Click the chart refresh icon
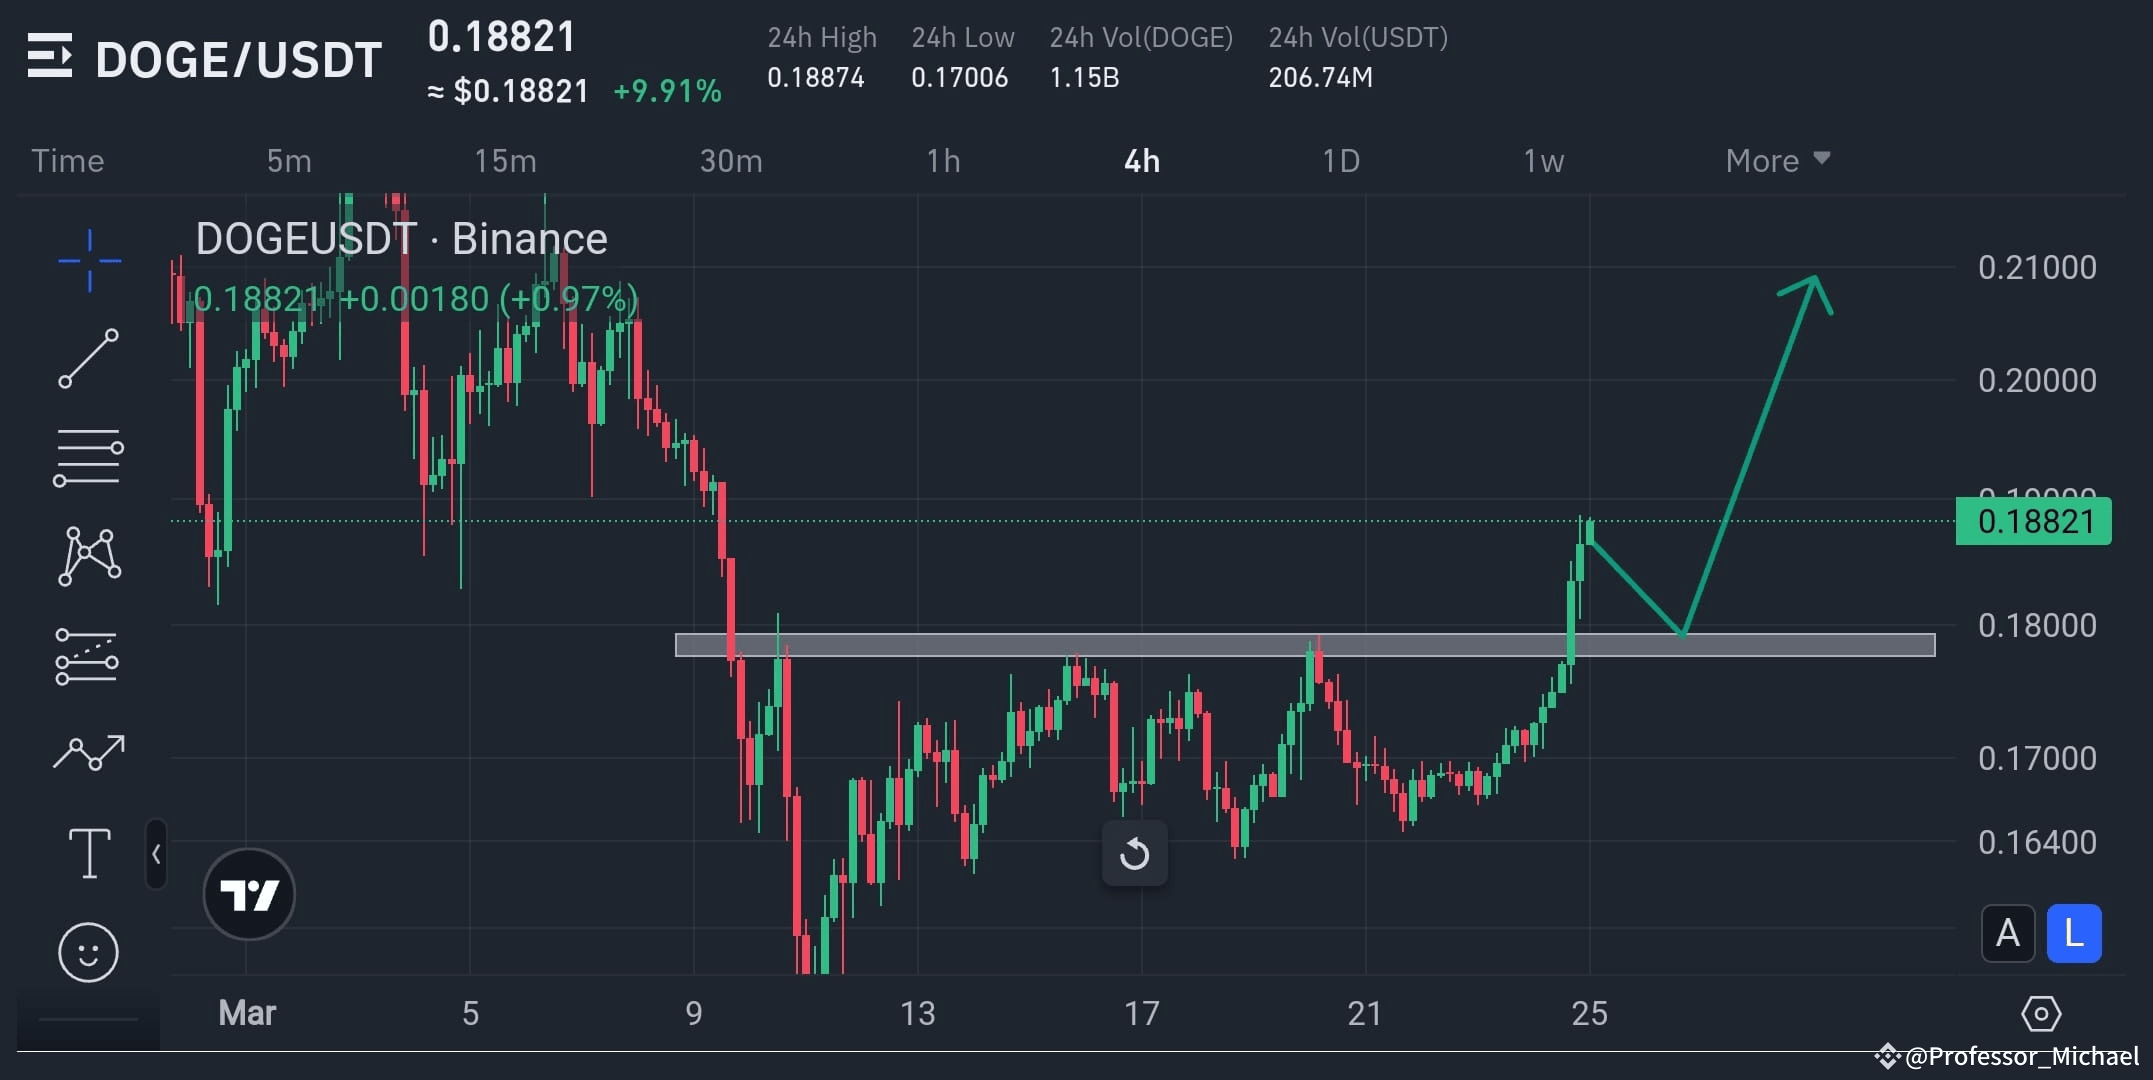Screen dimensions: 2153x1080 pos(1135,853)
